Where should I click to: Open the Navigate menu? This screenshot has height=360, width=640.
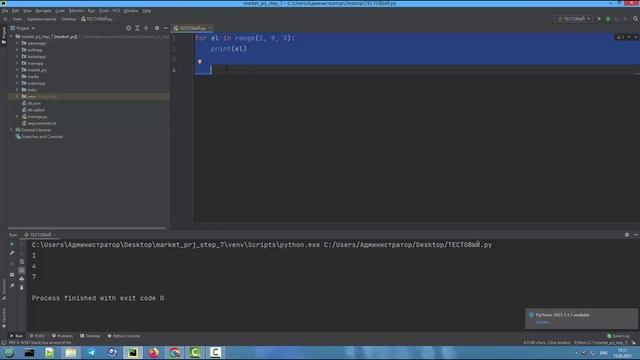(43, 11)
